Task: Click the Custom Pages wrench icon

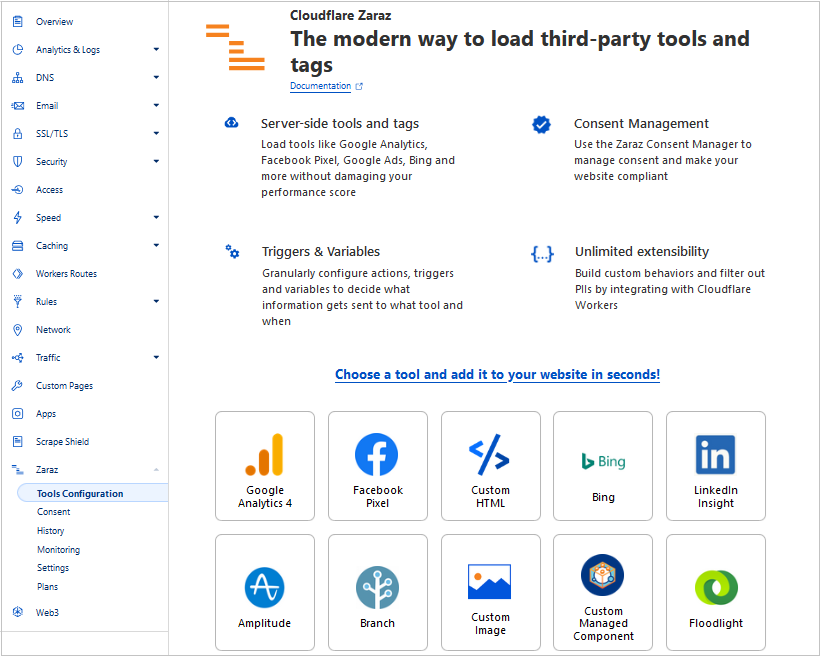Action: point(18,386)
